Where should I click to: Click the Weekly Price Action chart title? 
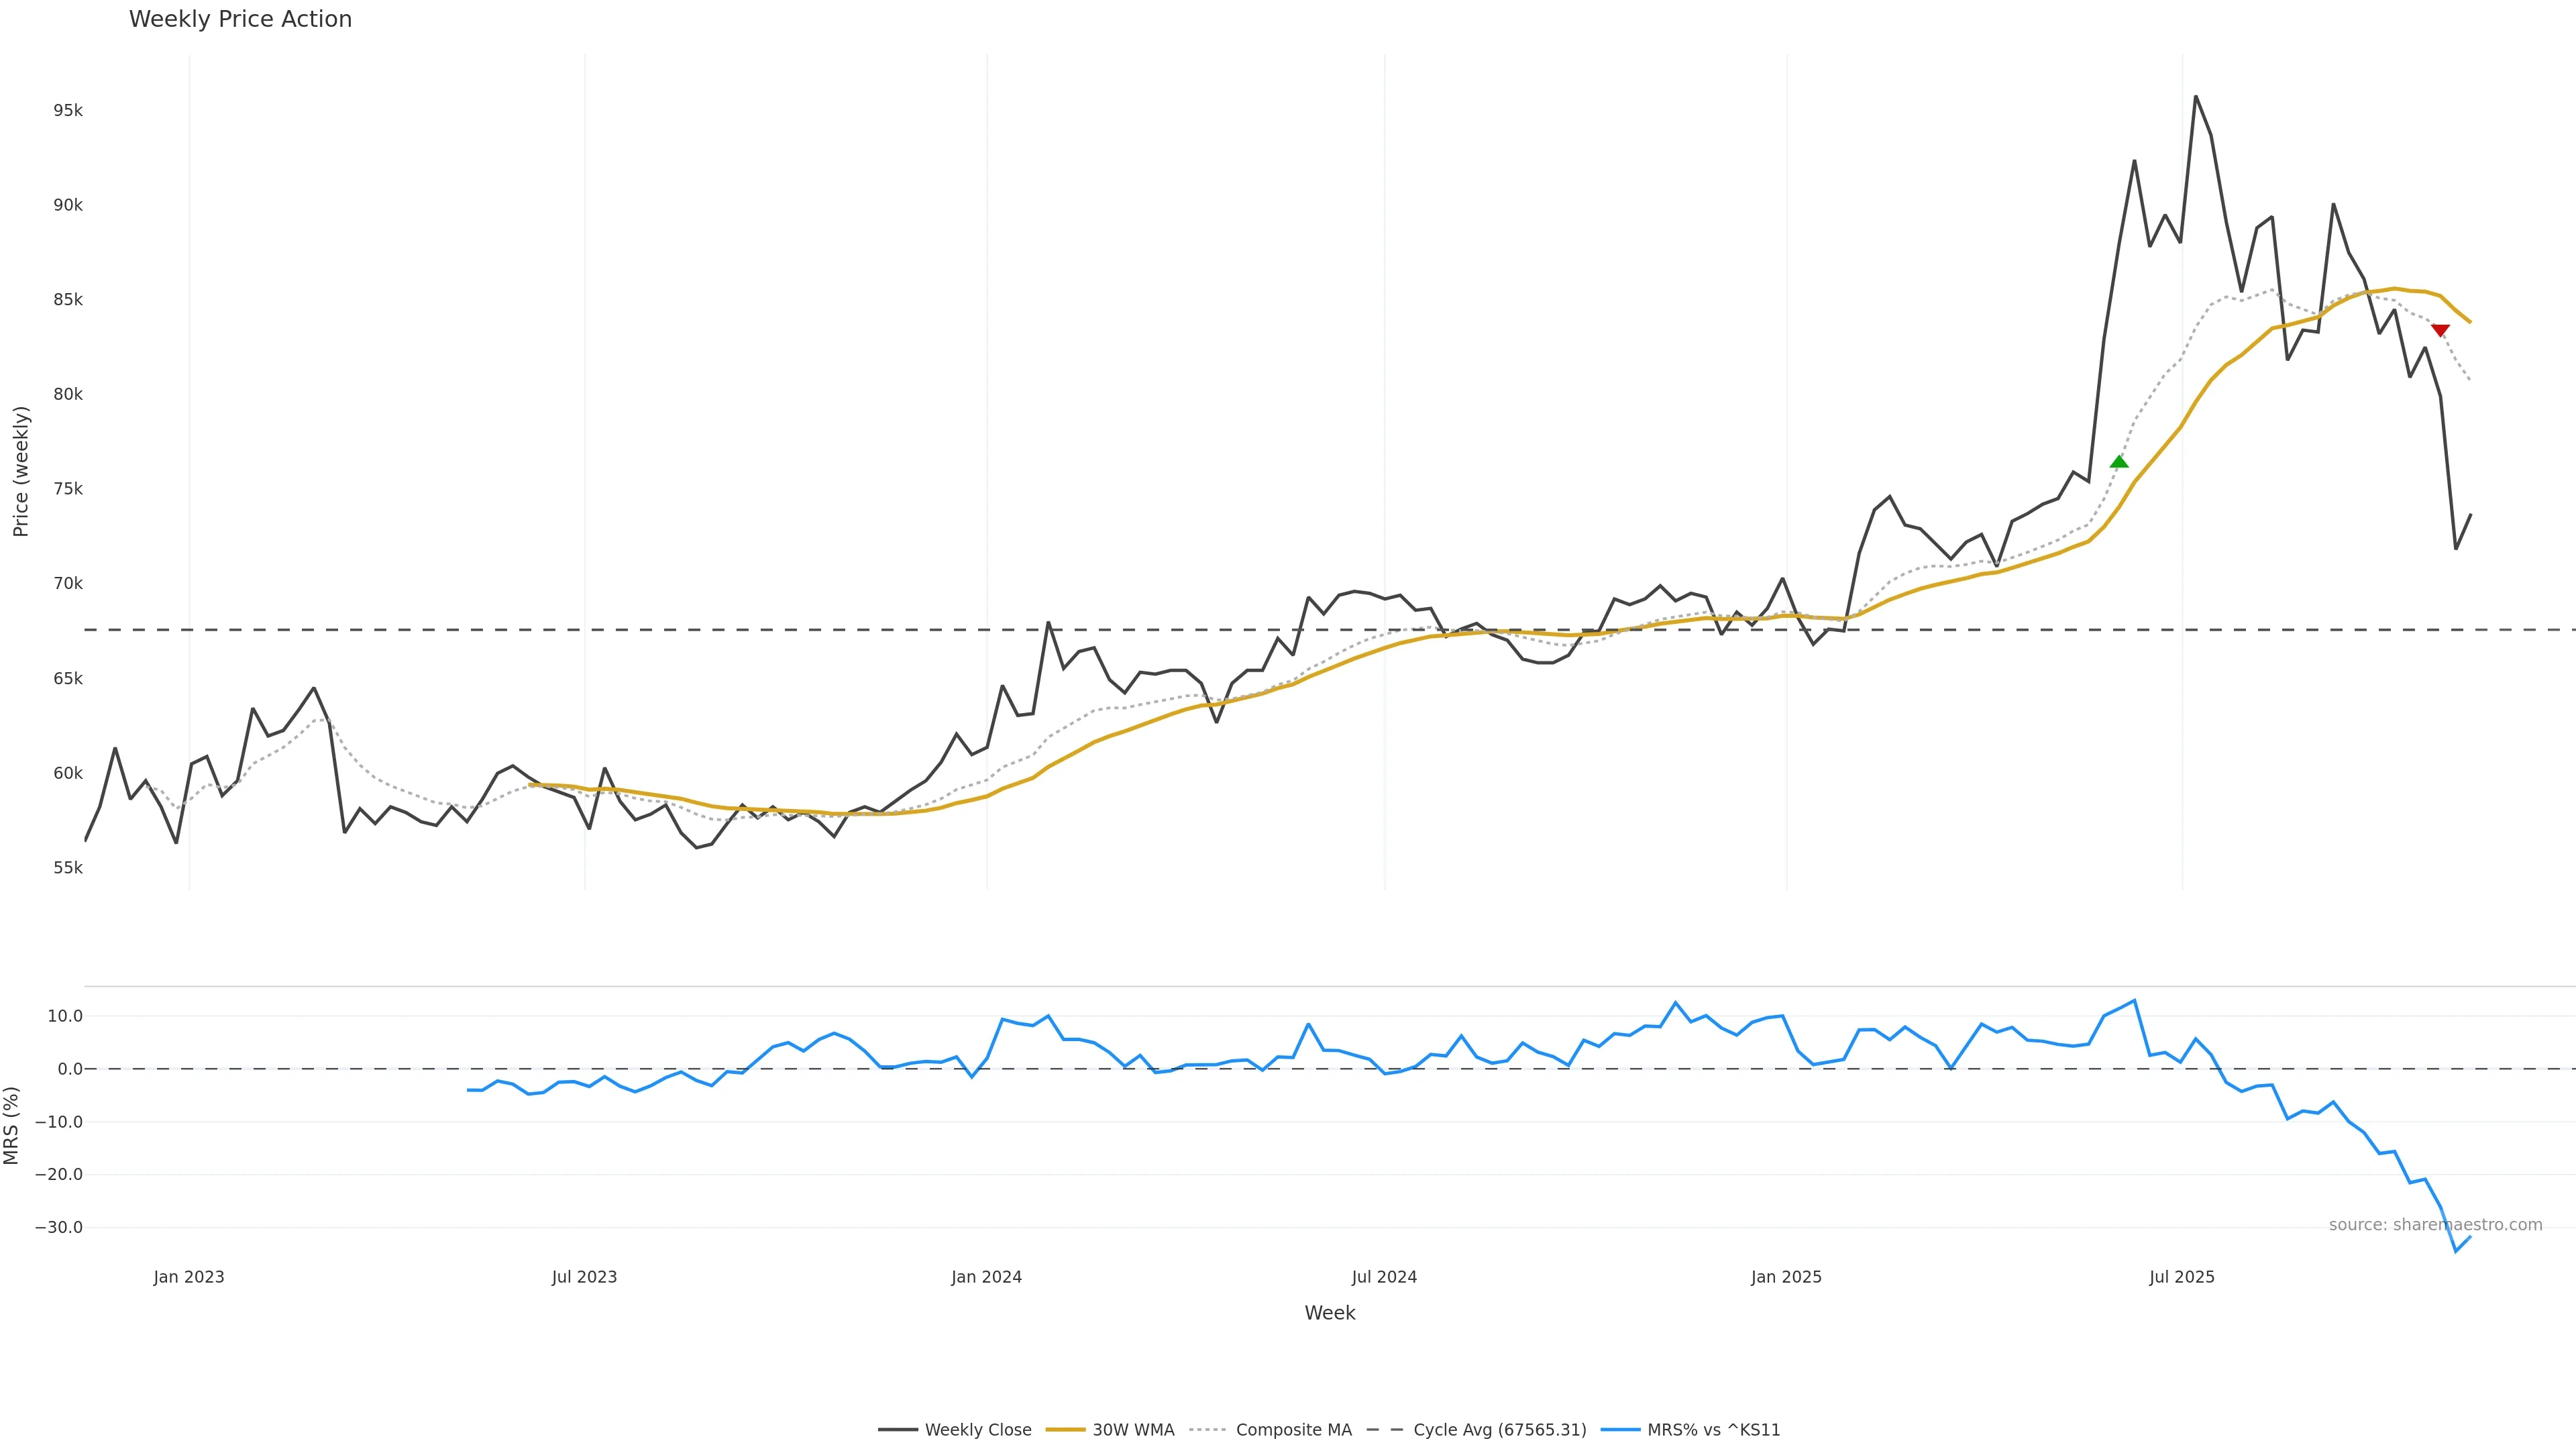[240, 19]
